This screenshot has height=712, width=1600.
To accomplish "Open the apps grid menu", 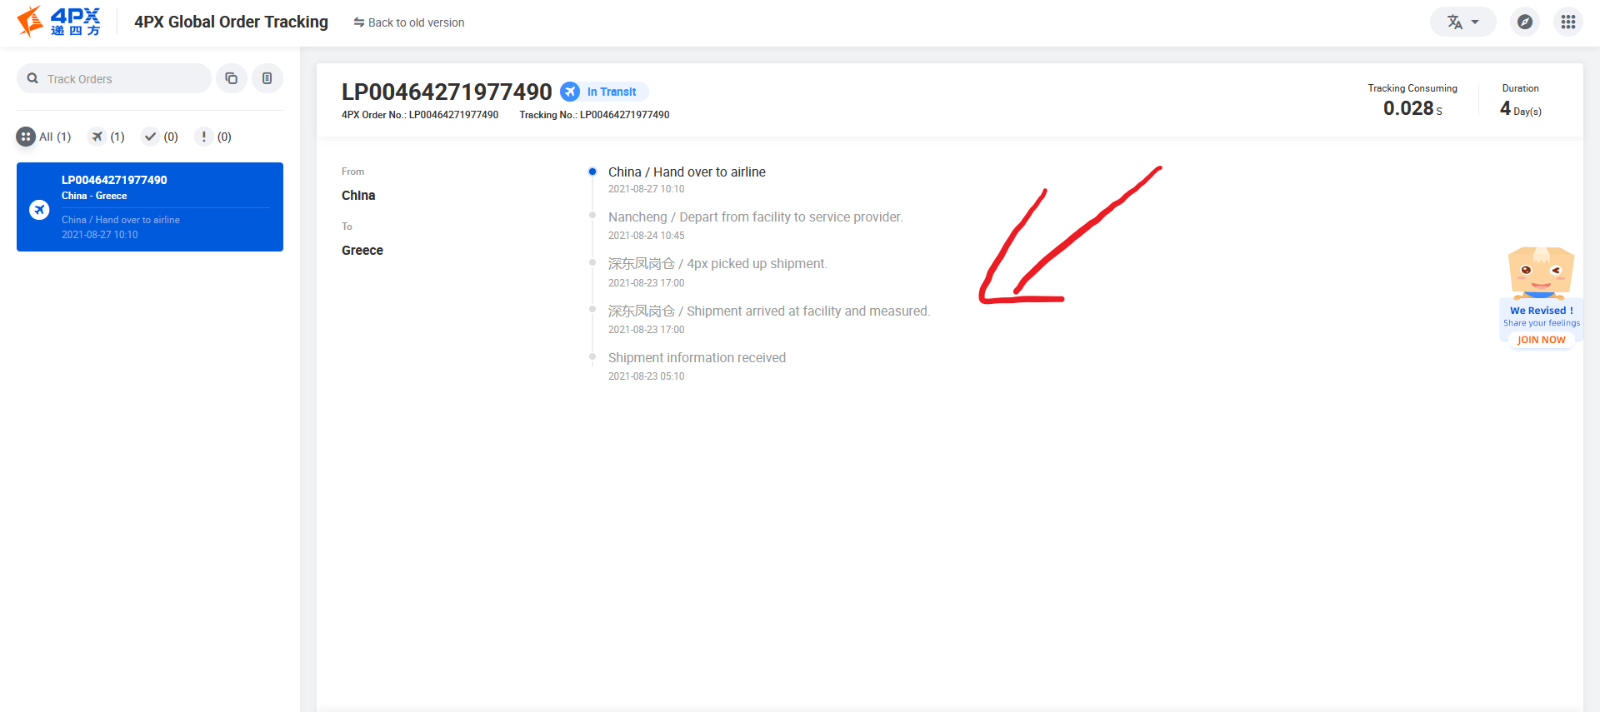I will 1568,22.
